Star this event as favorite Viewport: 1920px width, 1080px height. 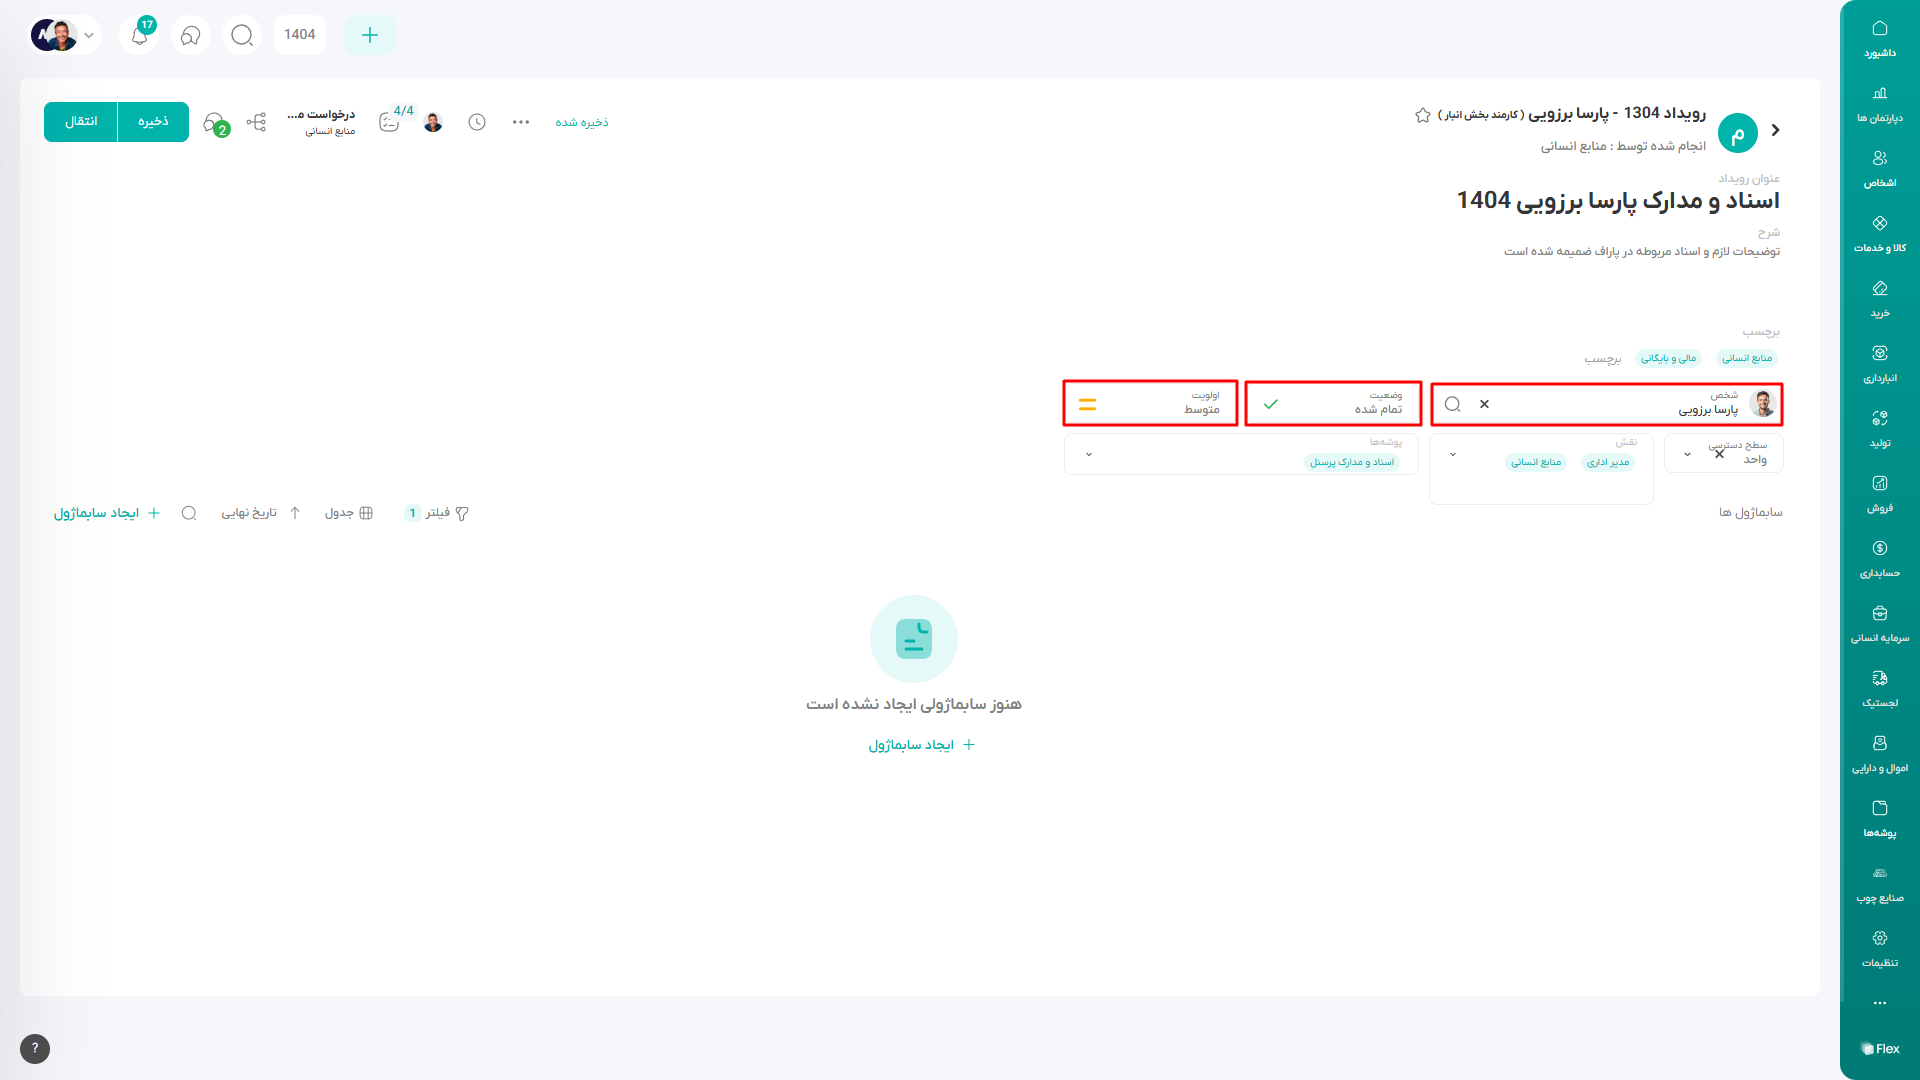pos(1422,115)
